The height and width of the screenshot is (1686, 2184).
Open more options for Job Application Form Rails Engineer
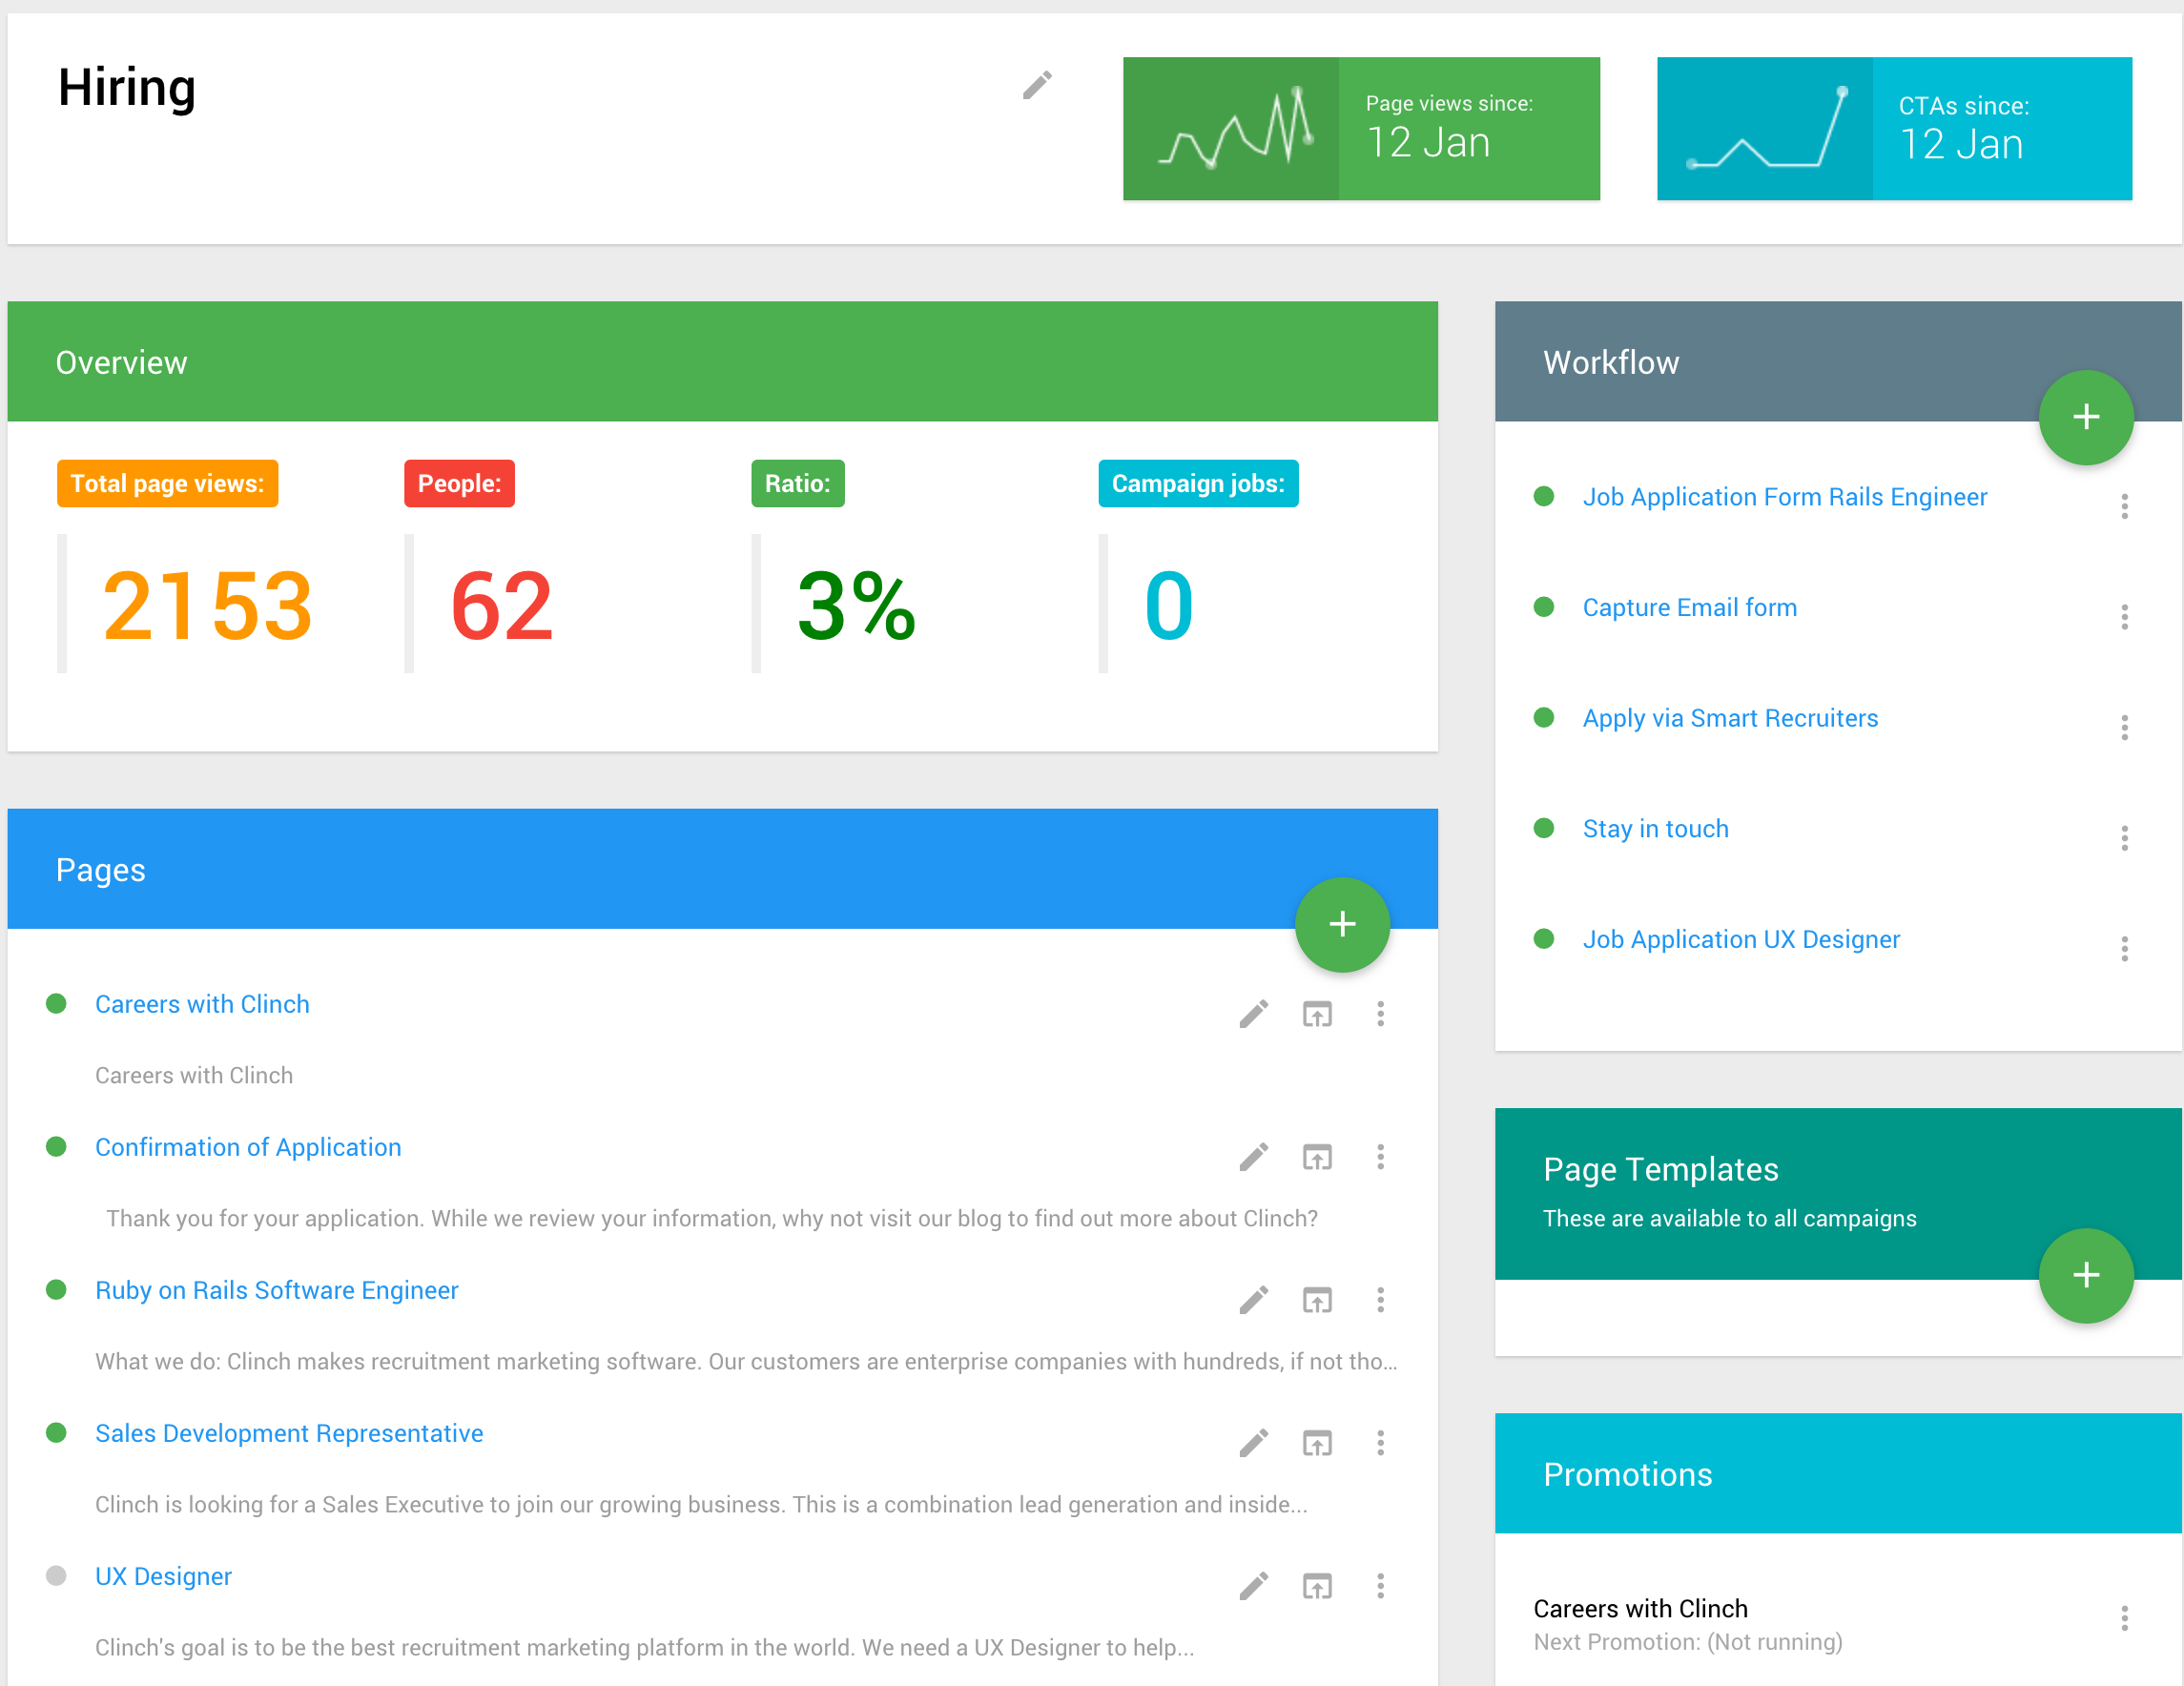[x=2124, y=506]
